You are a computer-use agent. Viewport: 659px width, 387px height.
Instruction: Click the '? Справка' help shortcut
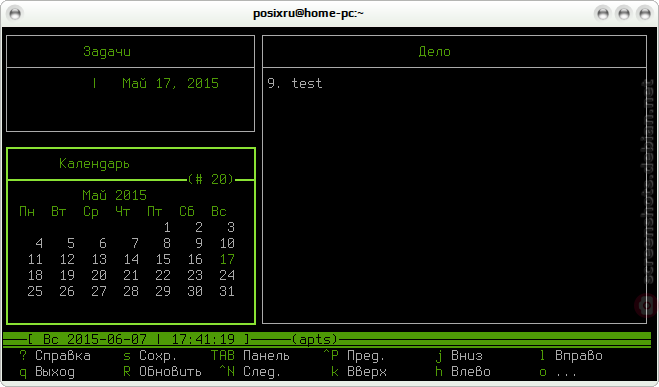click(55, 355)
